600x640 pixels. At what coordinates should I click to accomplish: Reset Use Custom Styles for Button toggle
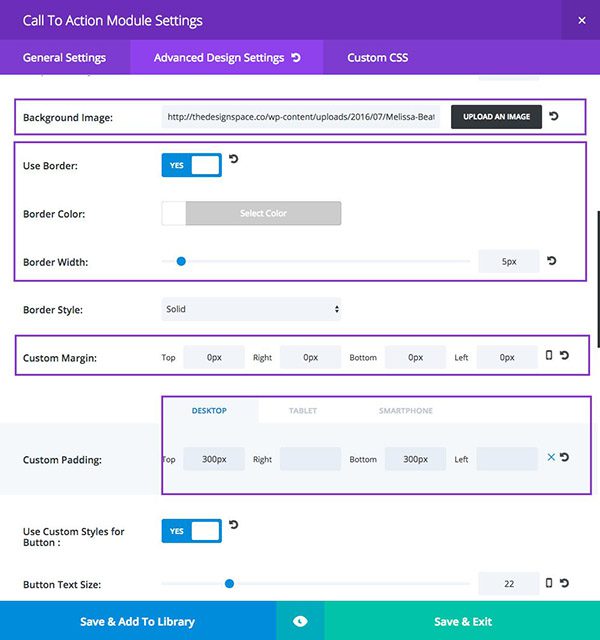[x=233, y=524]
